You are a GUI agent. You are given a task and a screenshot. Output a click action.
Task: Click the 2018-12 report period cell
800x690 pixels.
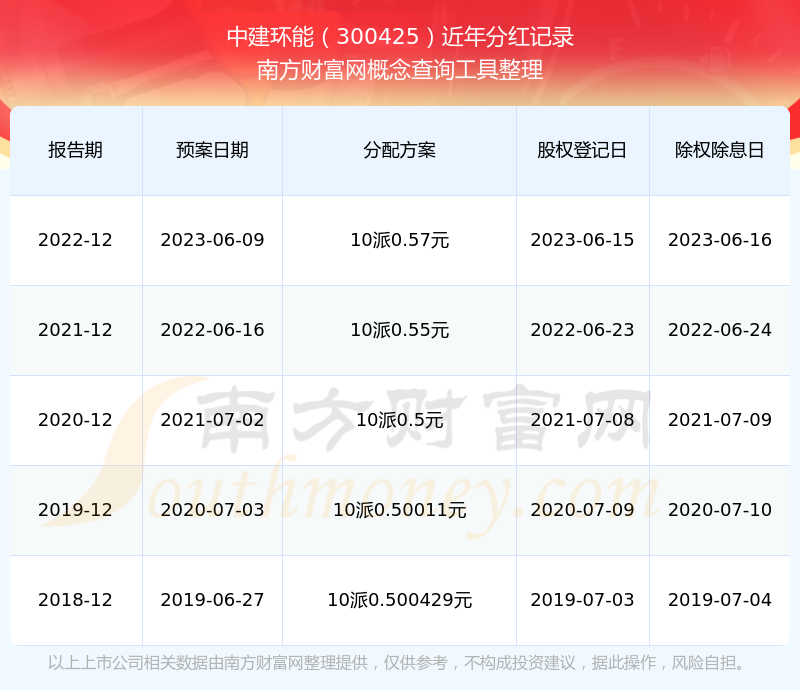76,599
